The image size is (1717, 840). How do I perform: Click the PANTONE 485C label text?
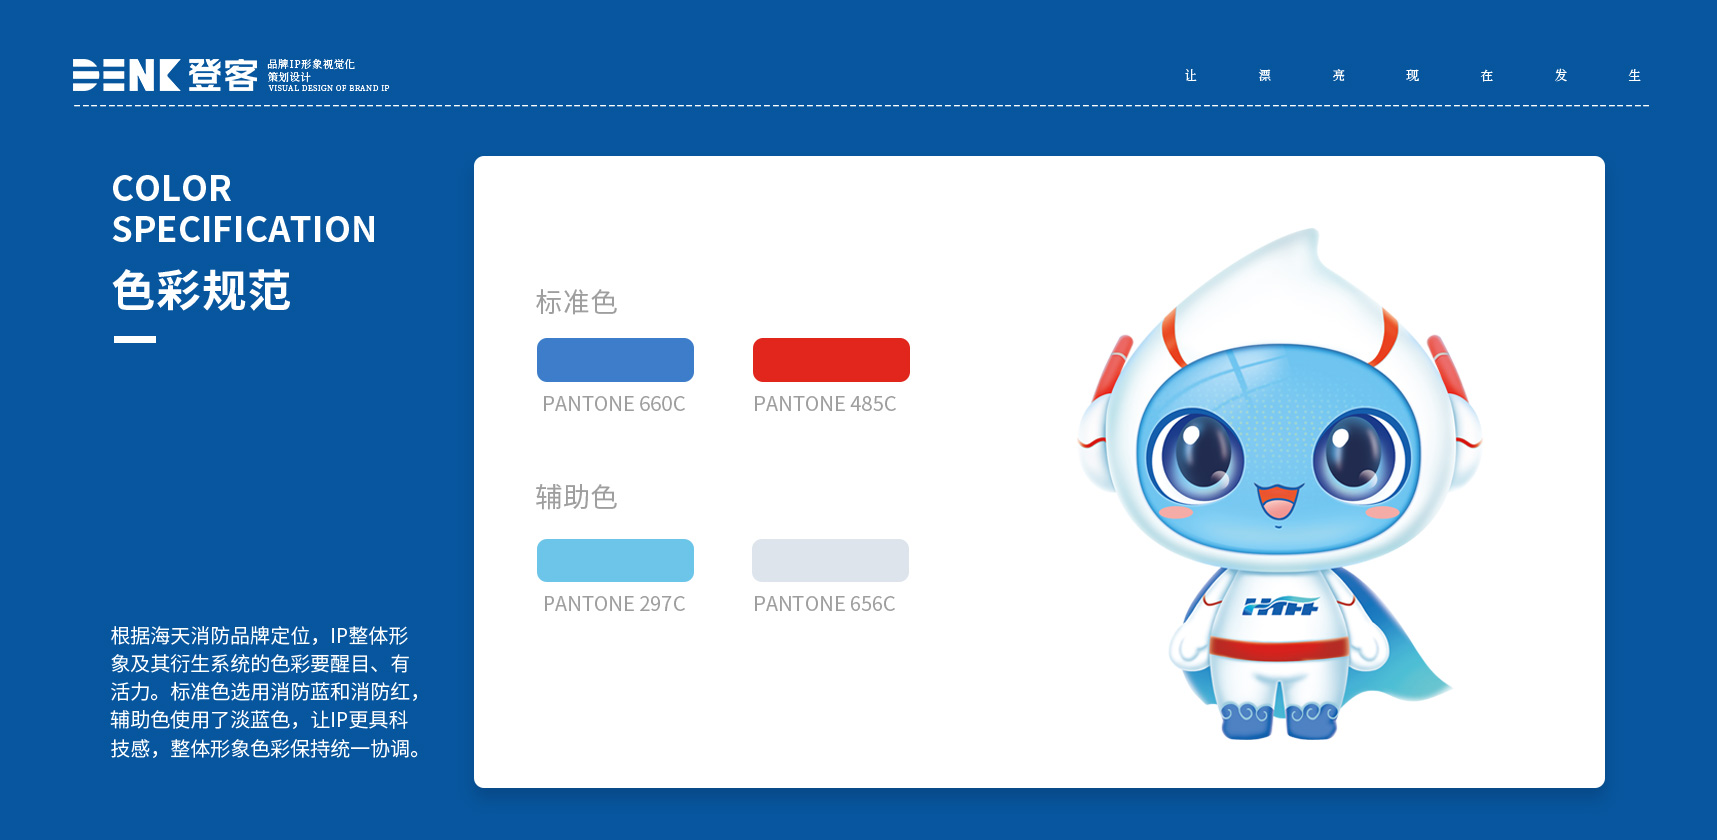click(x=825, y=404)
